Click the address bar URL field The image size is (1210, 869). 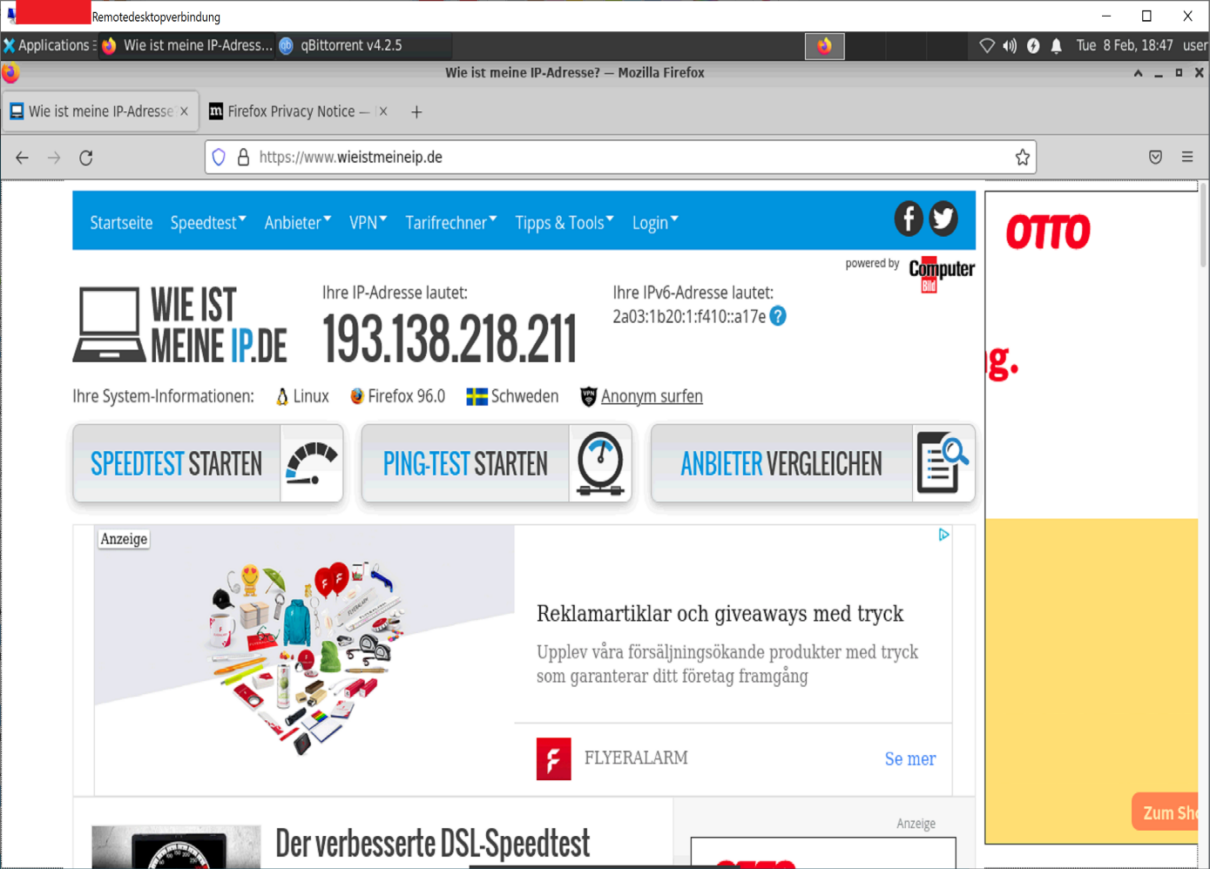click(620, 157)
